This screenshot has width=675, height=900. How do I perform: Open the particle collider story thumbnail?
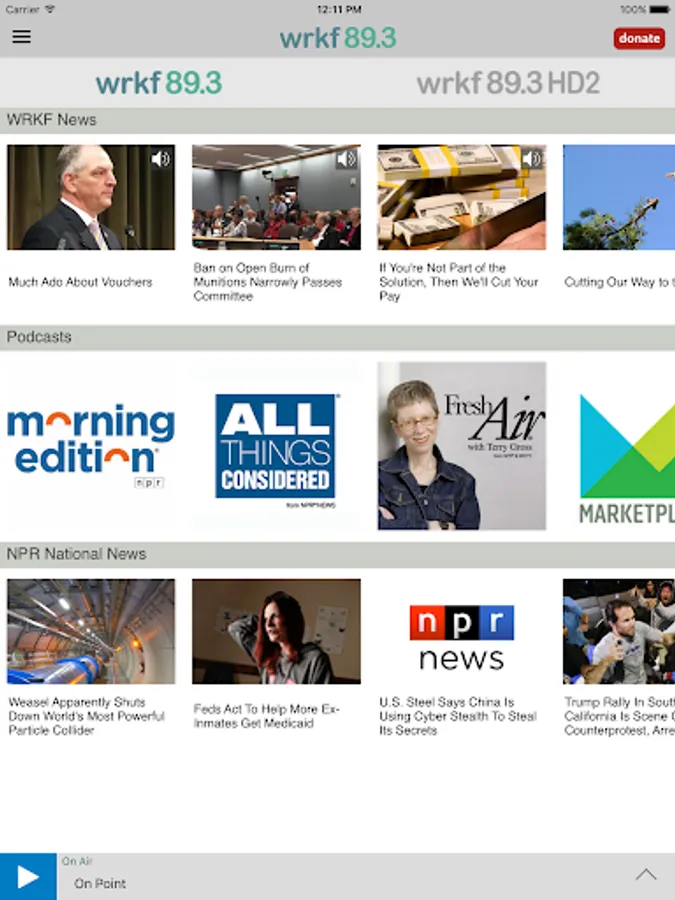tap(91, 631)
